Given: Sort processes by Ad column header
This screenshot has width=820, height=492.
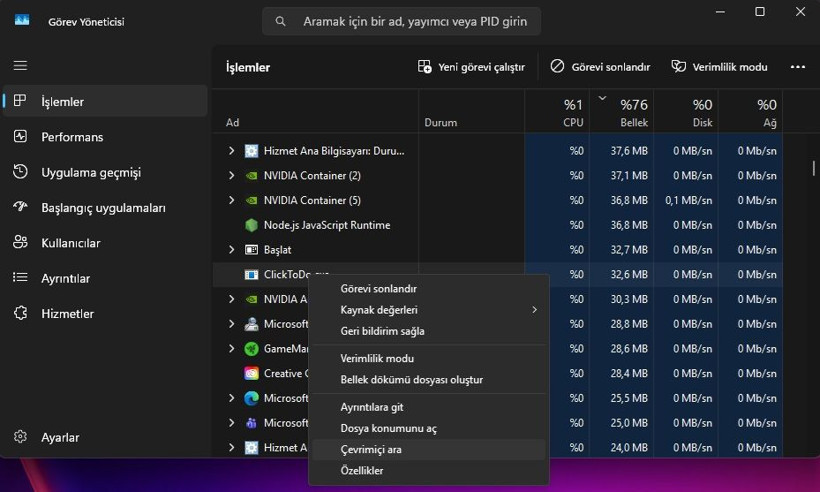Looking at the screenshot, I should [315, 111].
